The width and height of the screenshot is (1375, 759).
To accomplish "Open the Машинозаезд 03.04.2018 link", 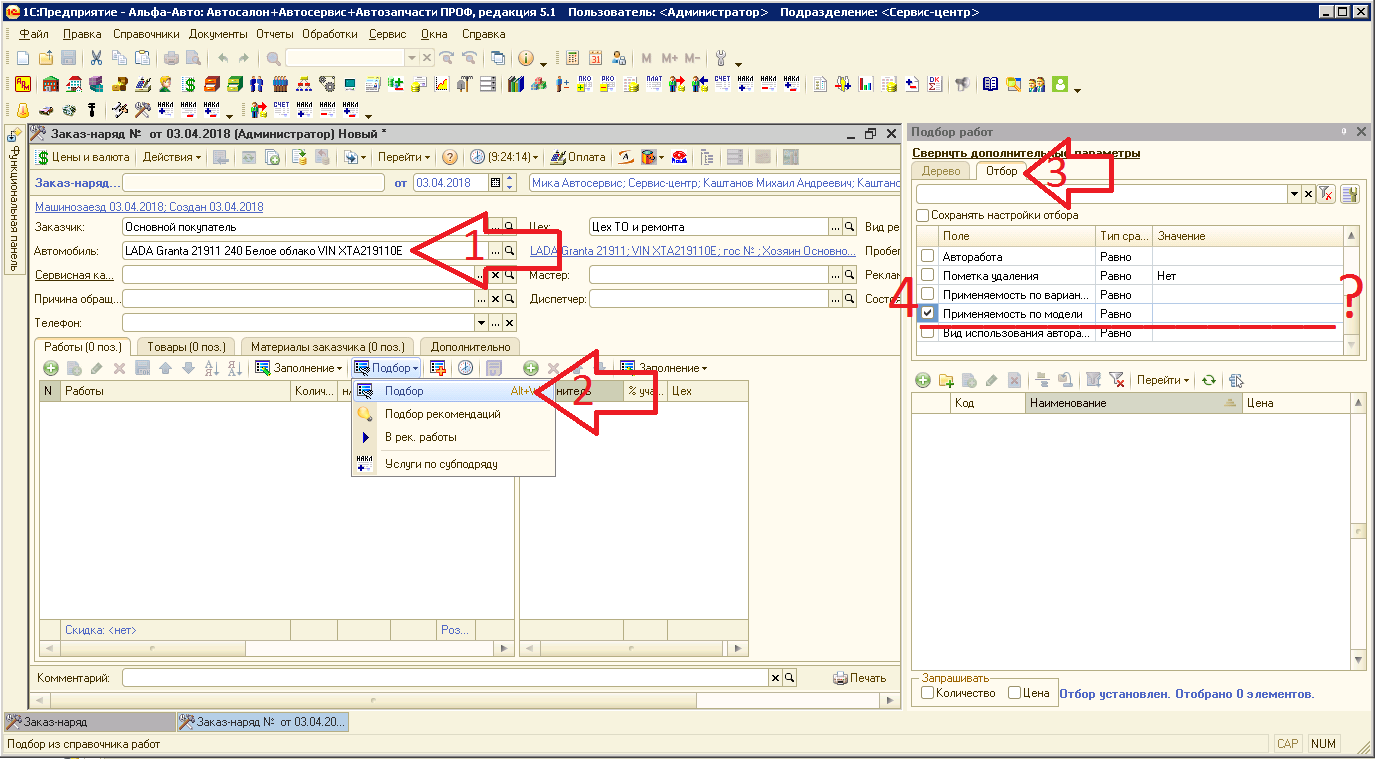I will point(149,207).
